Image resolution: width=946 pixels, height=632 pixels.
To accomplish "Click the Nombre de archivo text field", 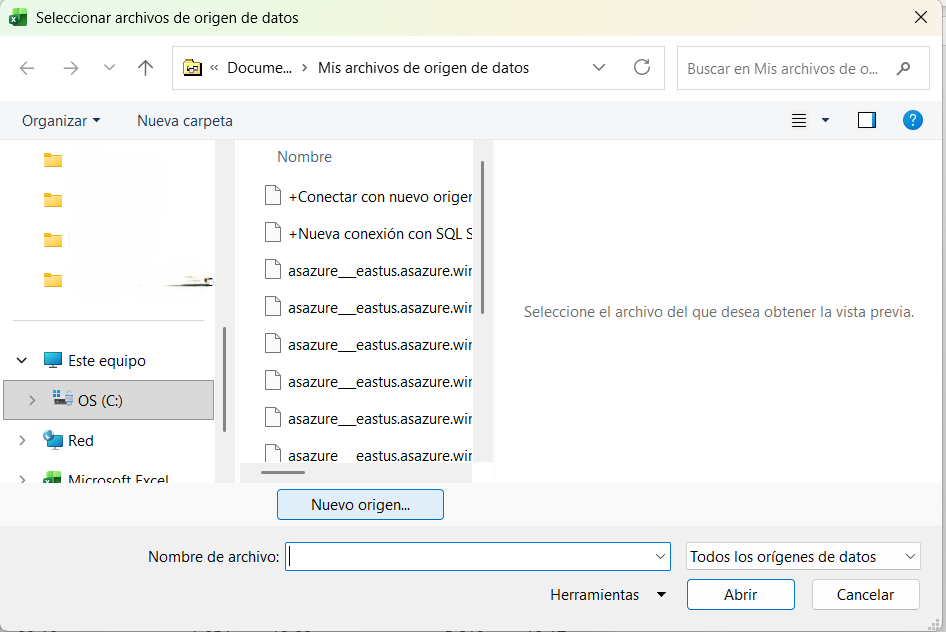I will [468, 557].
